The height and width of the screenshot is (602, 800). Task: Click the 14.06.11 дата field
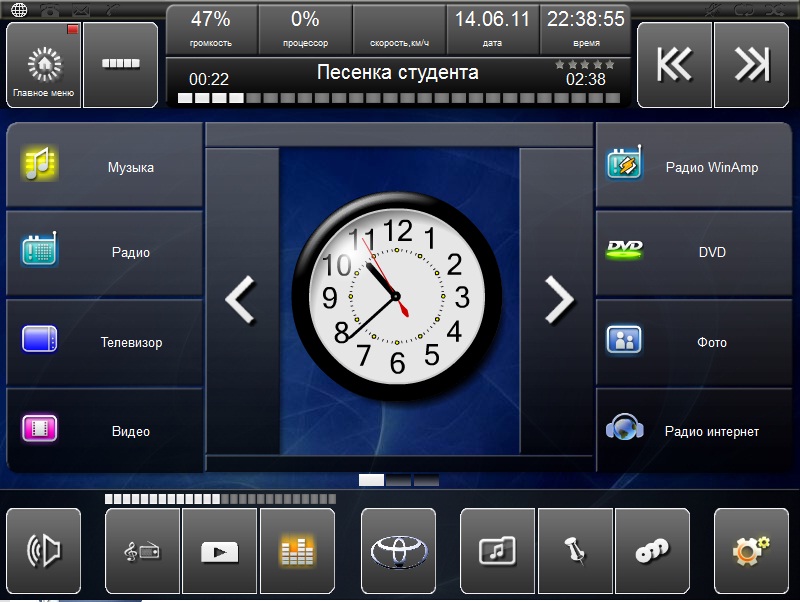pyautogui.click(x=492, y=30)
